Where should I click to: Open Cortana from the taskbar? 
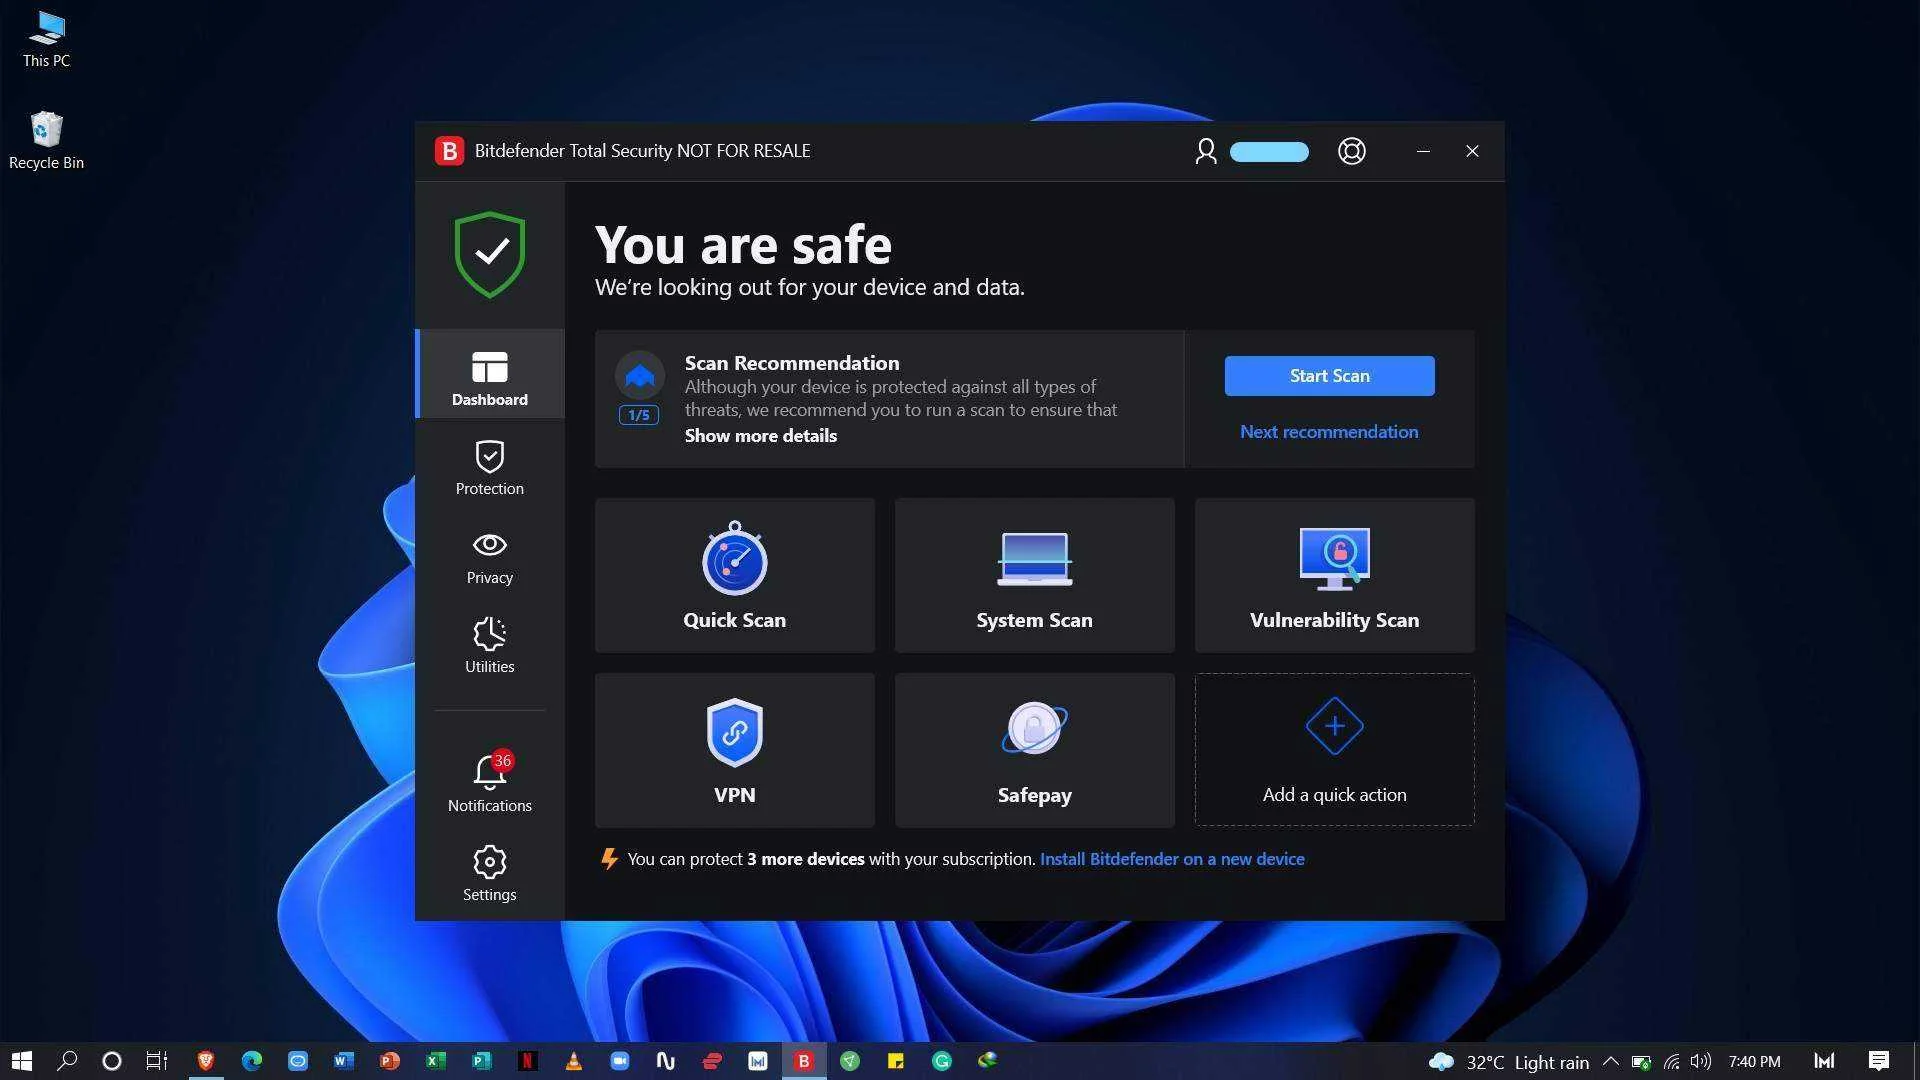coord(112,1061)
